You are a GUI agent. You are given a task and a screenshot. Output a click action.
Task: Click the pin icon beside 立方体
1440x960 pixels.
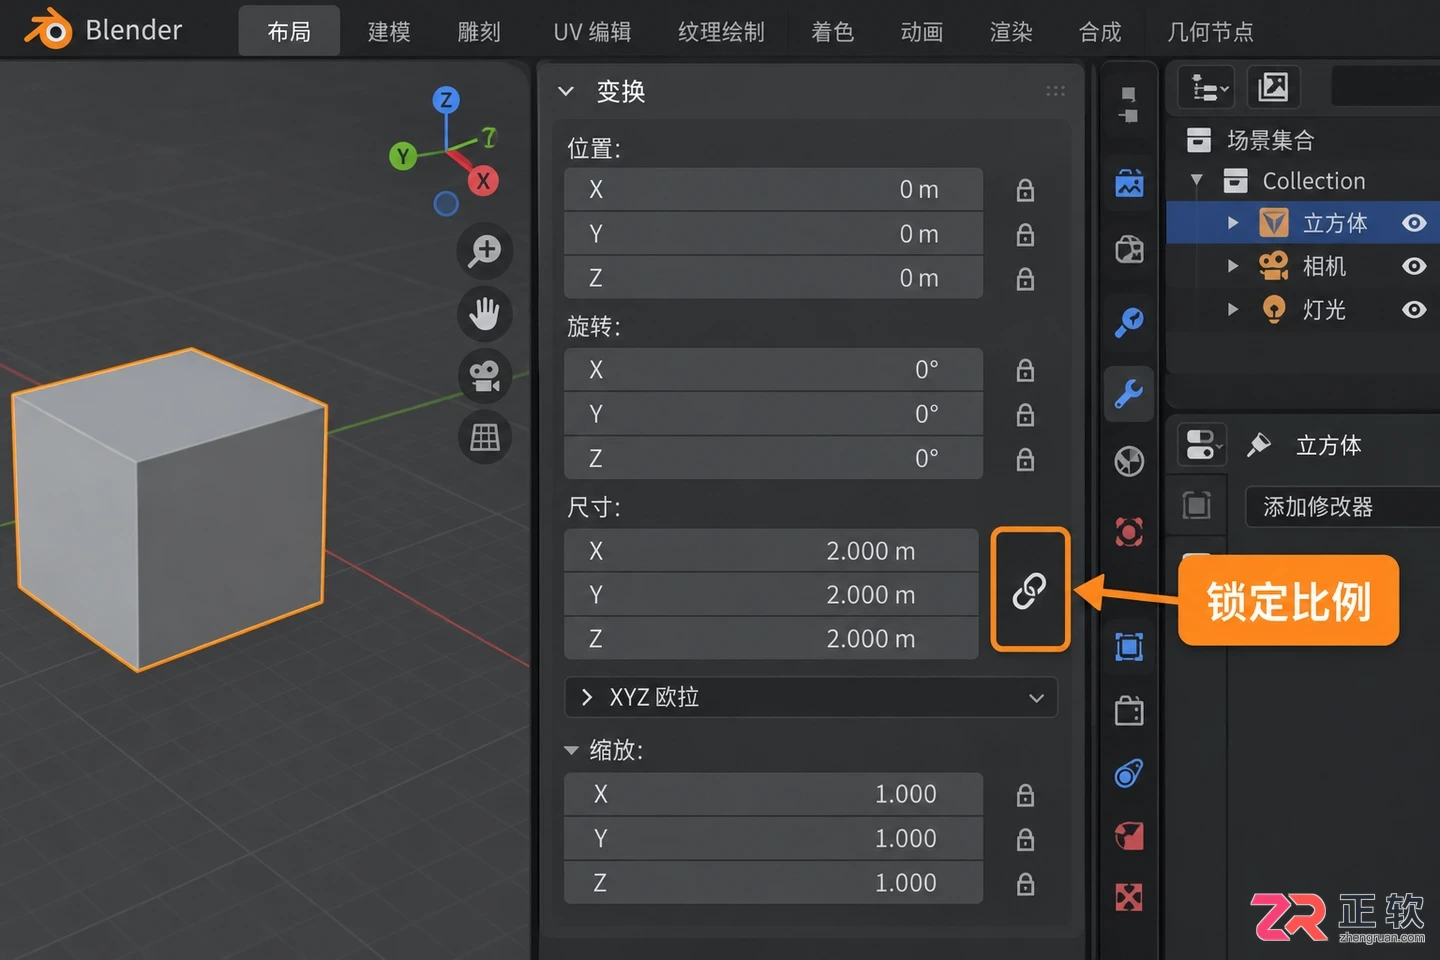pos(1259,445)
